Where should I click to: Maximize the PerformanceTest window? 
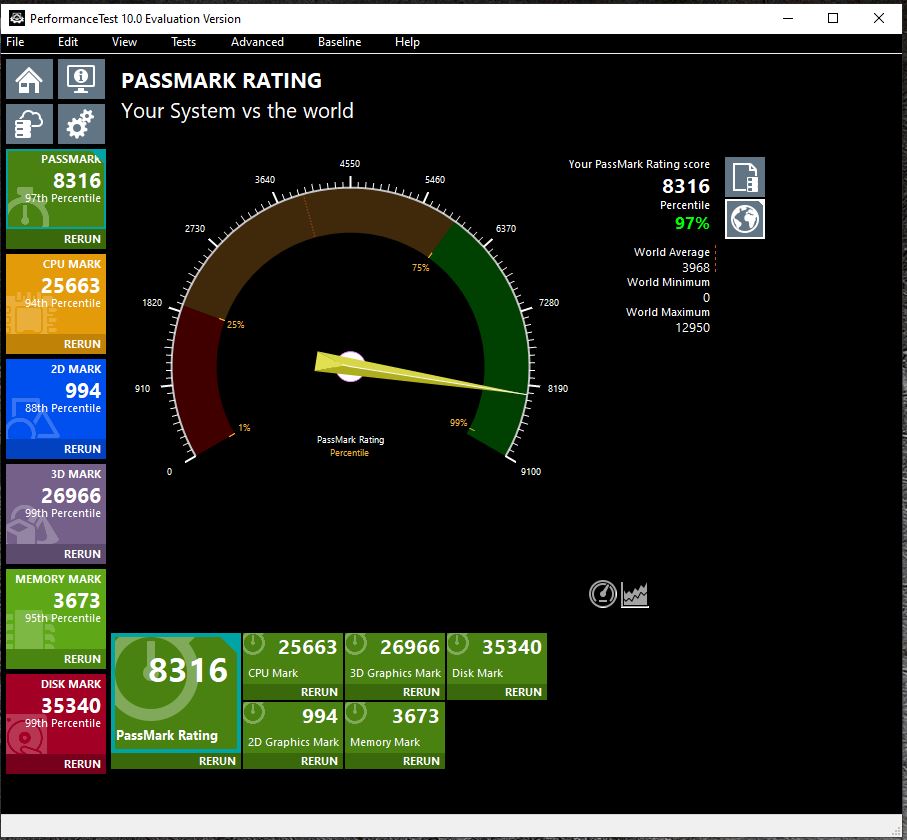click(833, 18)
